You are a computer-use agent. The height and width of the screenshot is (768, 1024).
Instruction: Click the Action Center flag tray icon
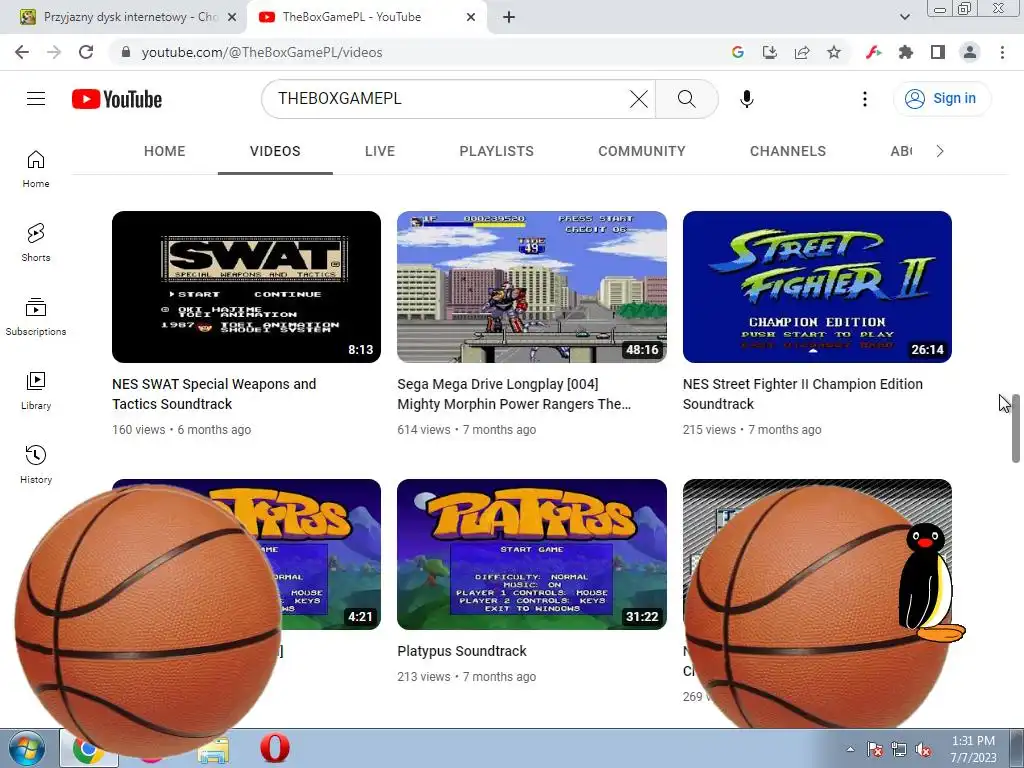coord(875,750)
